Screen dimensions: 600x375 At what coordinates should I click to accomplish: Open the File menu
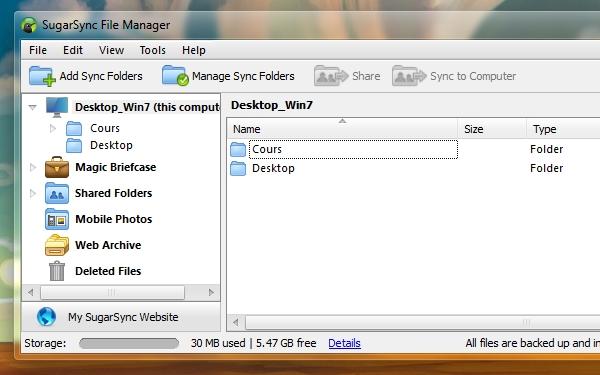click(x=38, y=50)
